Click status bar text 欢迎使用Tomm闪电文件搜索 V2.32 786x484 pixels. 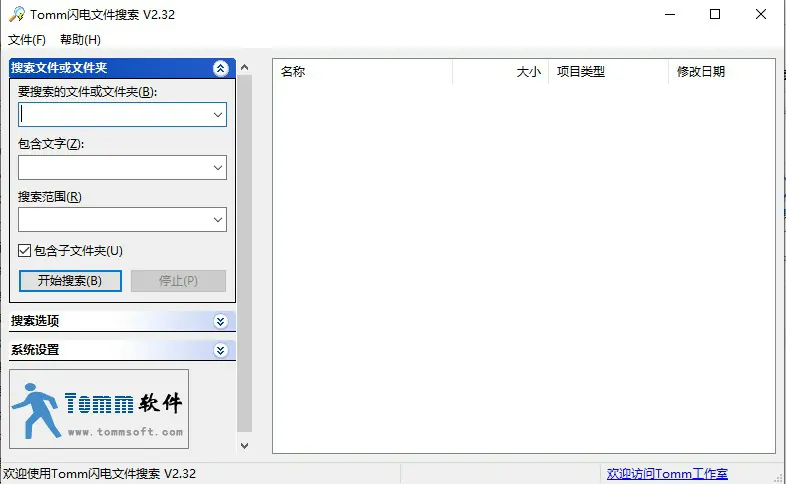pyautogui.click(x=99, y=473)
